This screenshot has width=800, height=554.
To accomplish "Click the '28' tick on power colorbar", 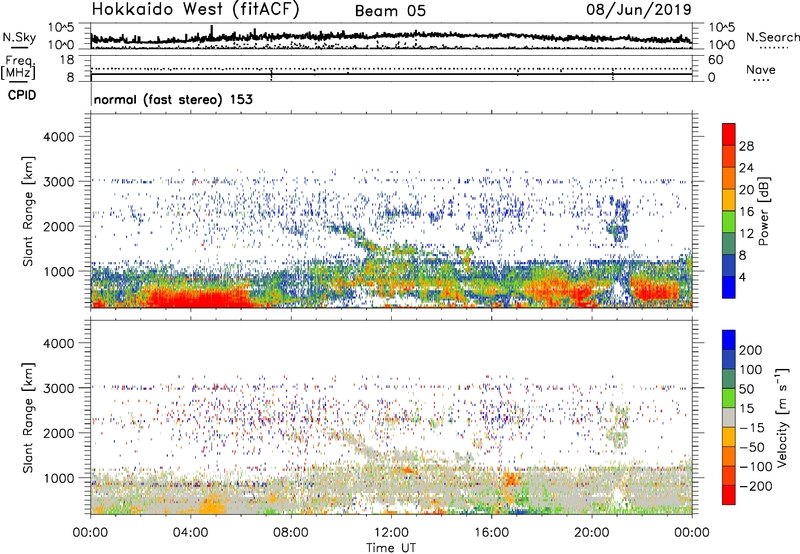I will pos(746,146).
